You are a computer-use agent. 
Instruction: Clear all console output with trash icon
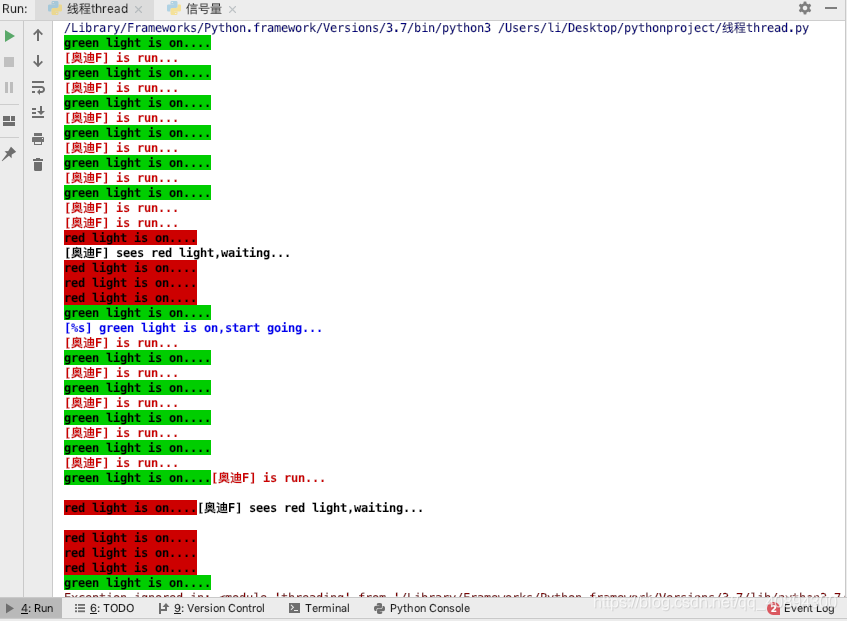(38, 164)
